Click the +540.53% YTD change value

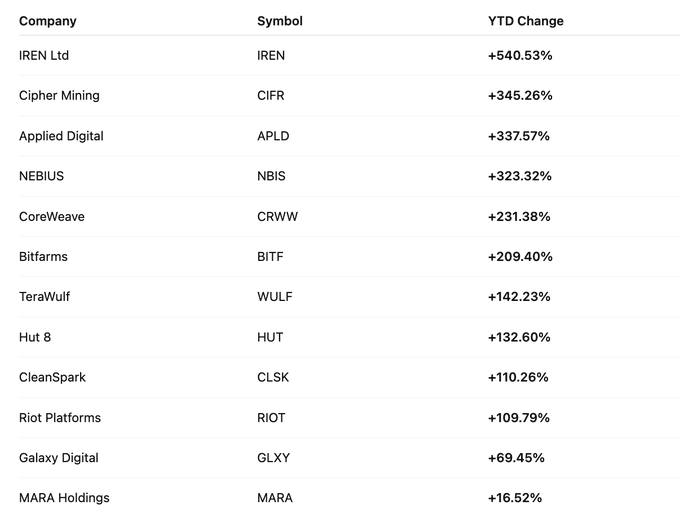(x=520, y=56)
